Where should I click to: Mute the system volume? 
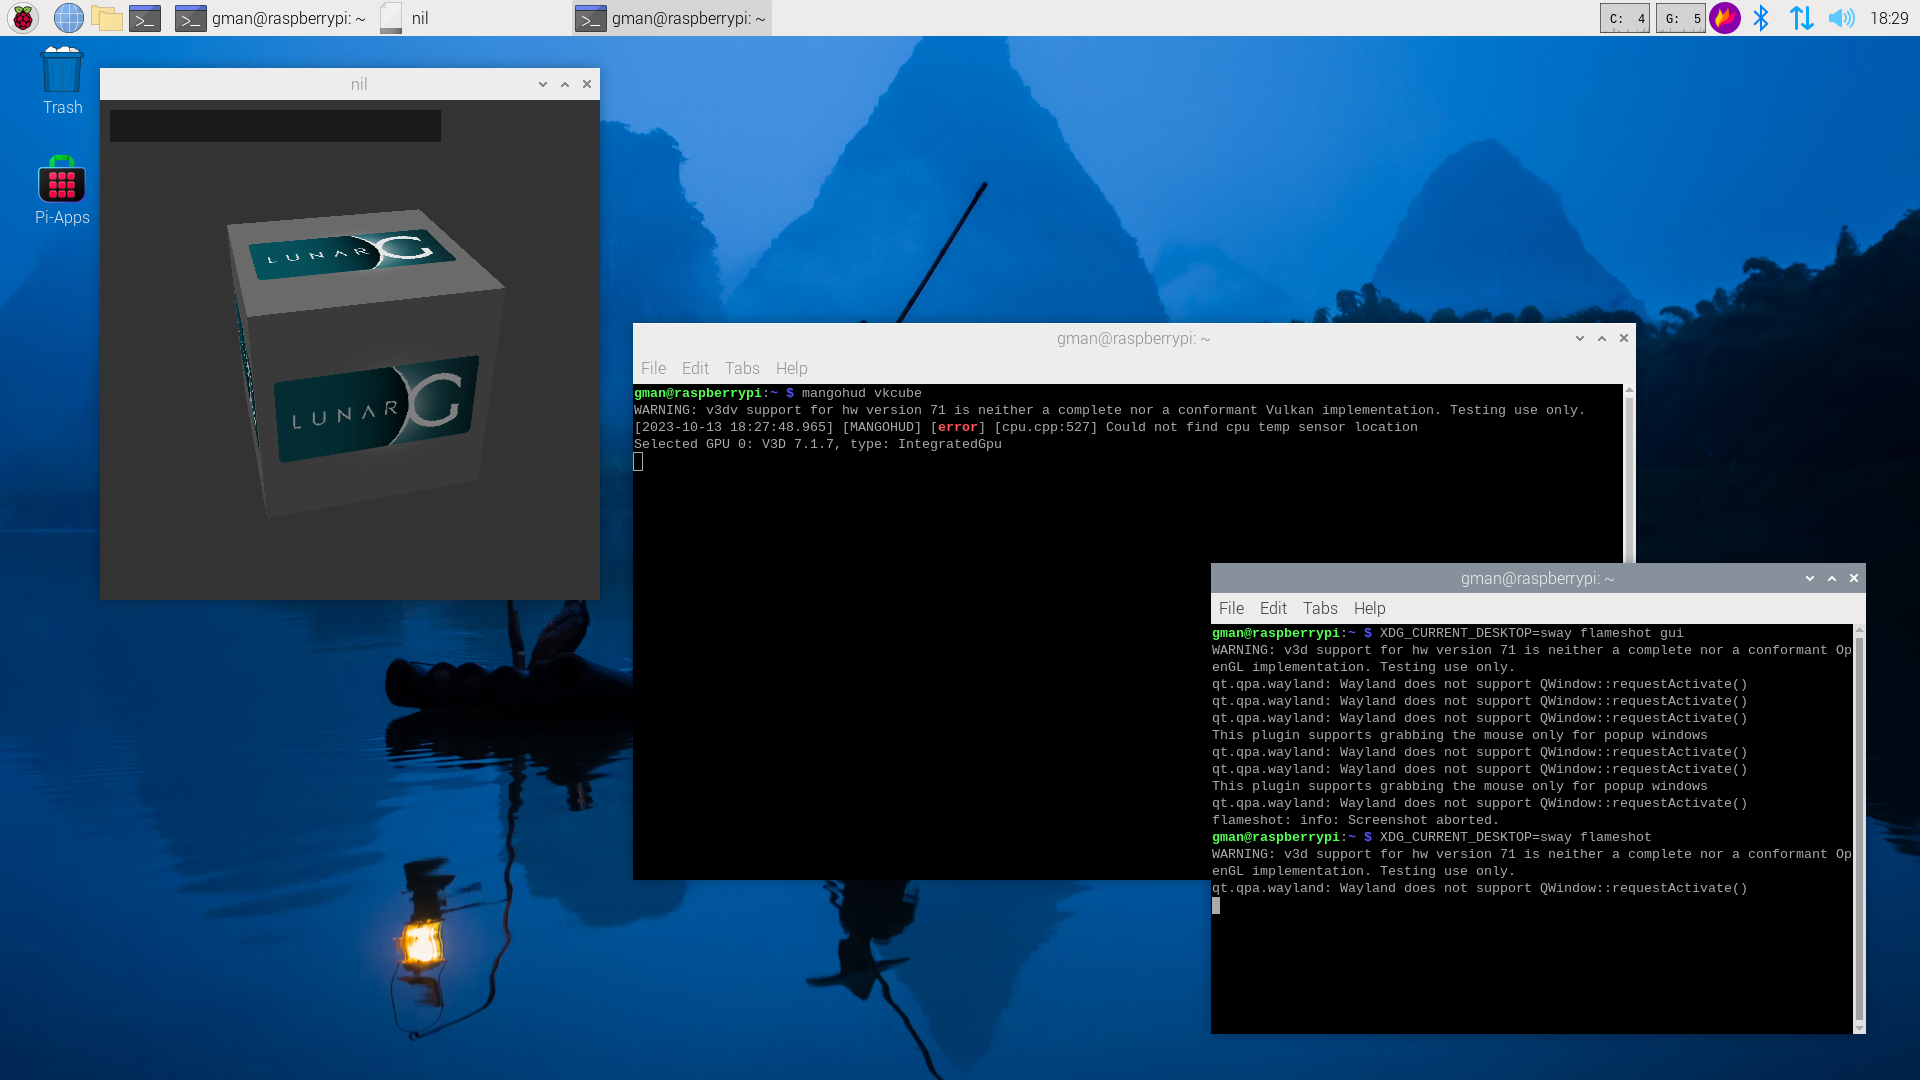tap(1840, 17)
